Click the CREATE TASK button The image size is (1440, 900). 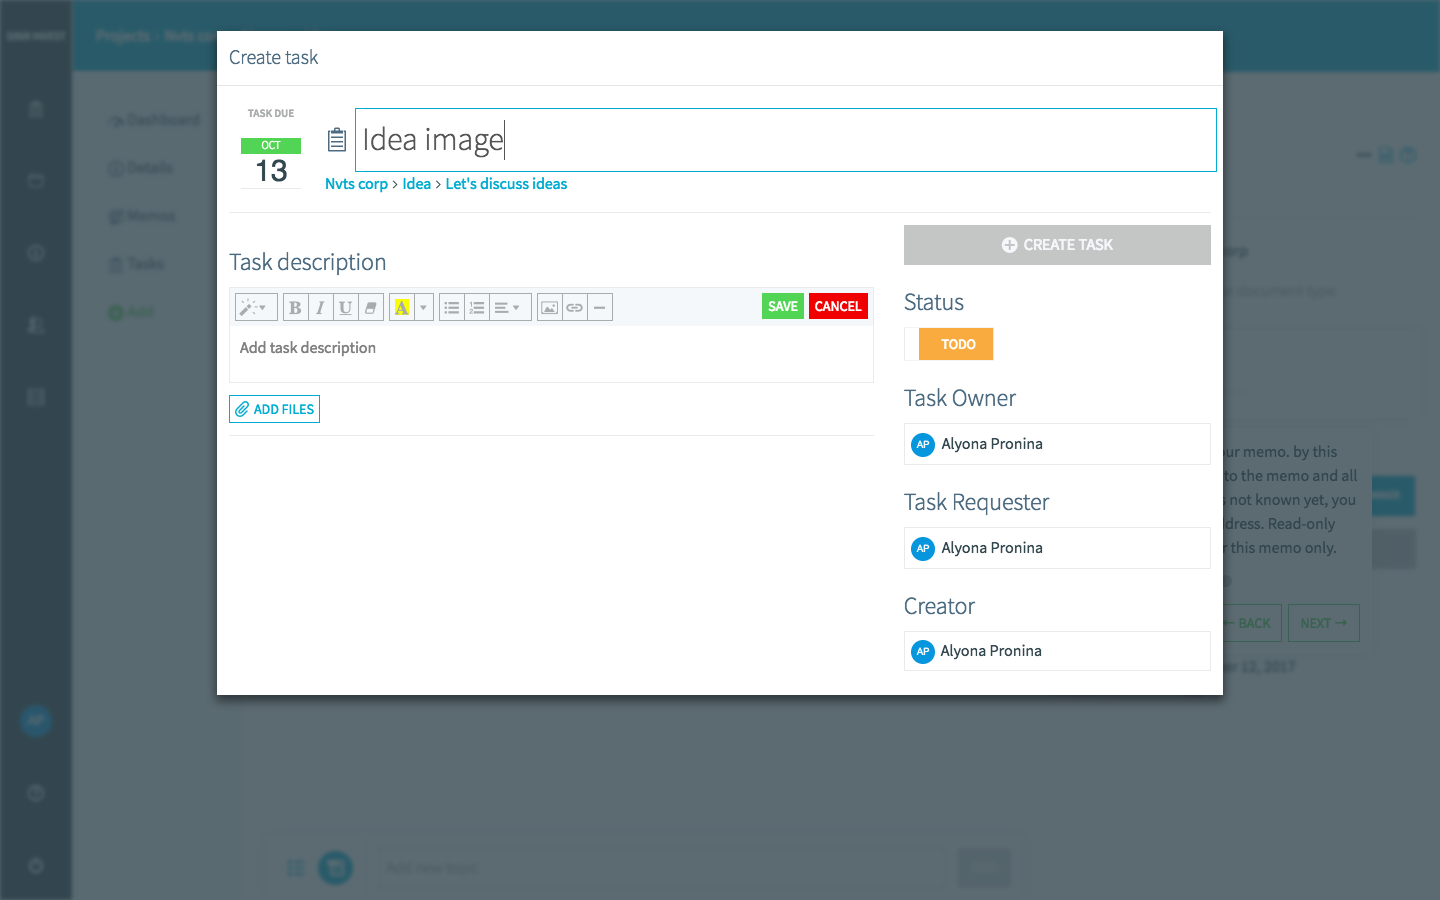click(x=1057, y=245)
